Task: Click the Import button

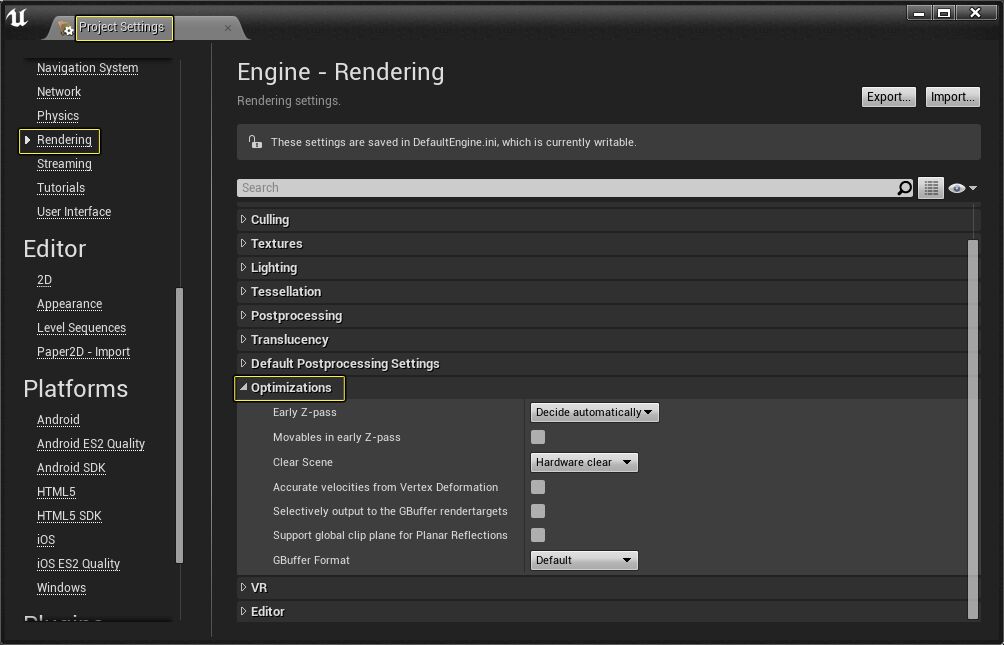Action: pyautogui.click(x=952, y=96)
